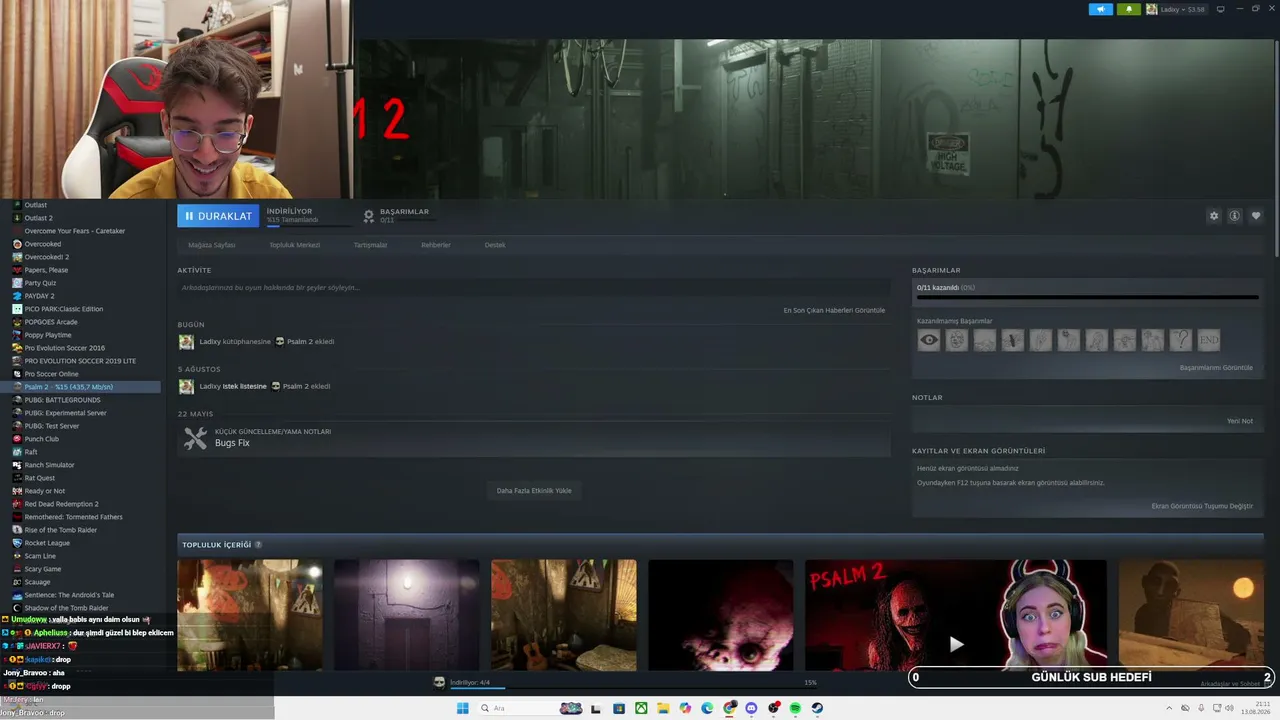Viewport: 1280px width, 720px height.
Task: Open the lit corridor door community screenshot
Action: (406, 615)
